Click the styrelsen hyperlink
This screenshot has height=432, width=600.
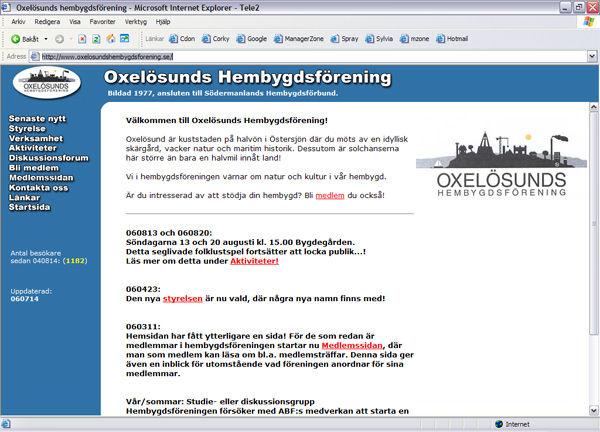[x=183, y=298]
